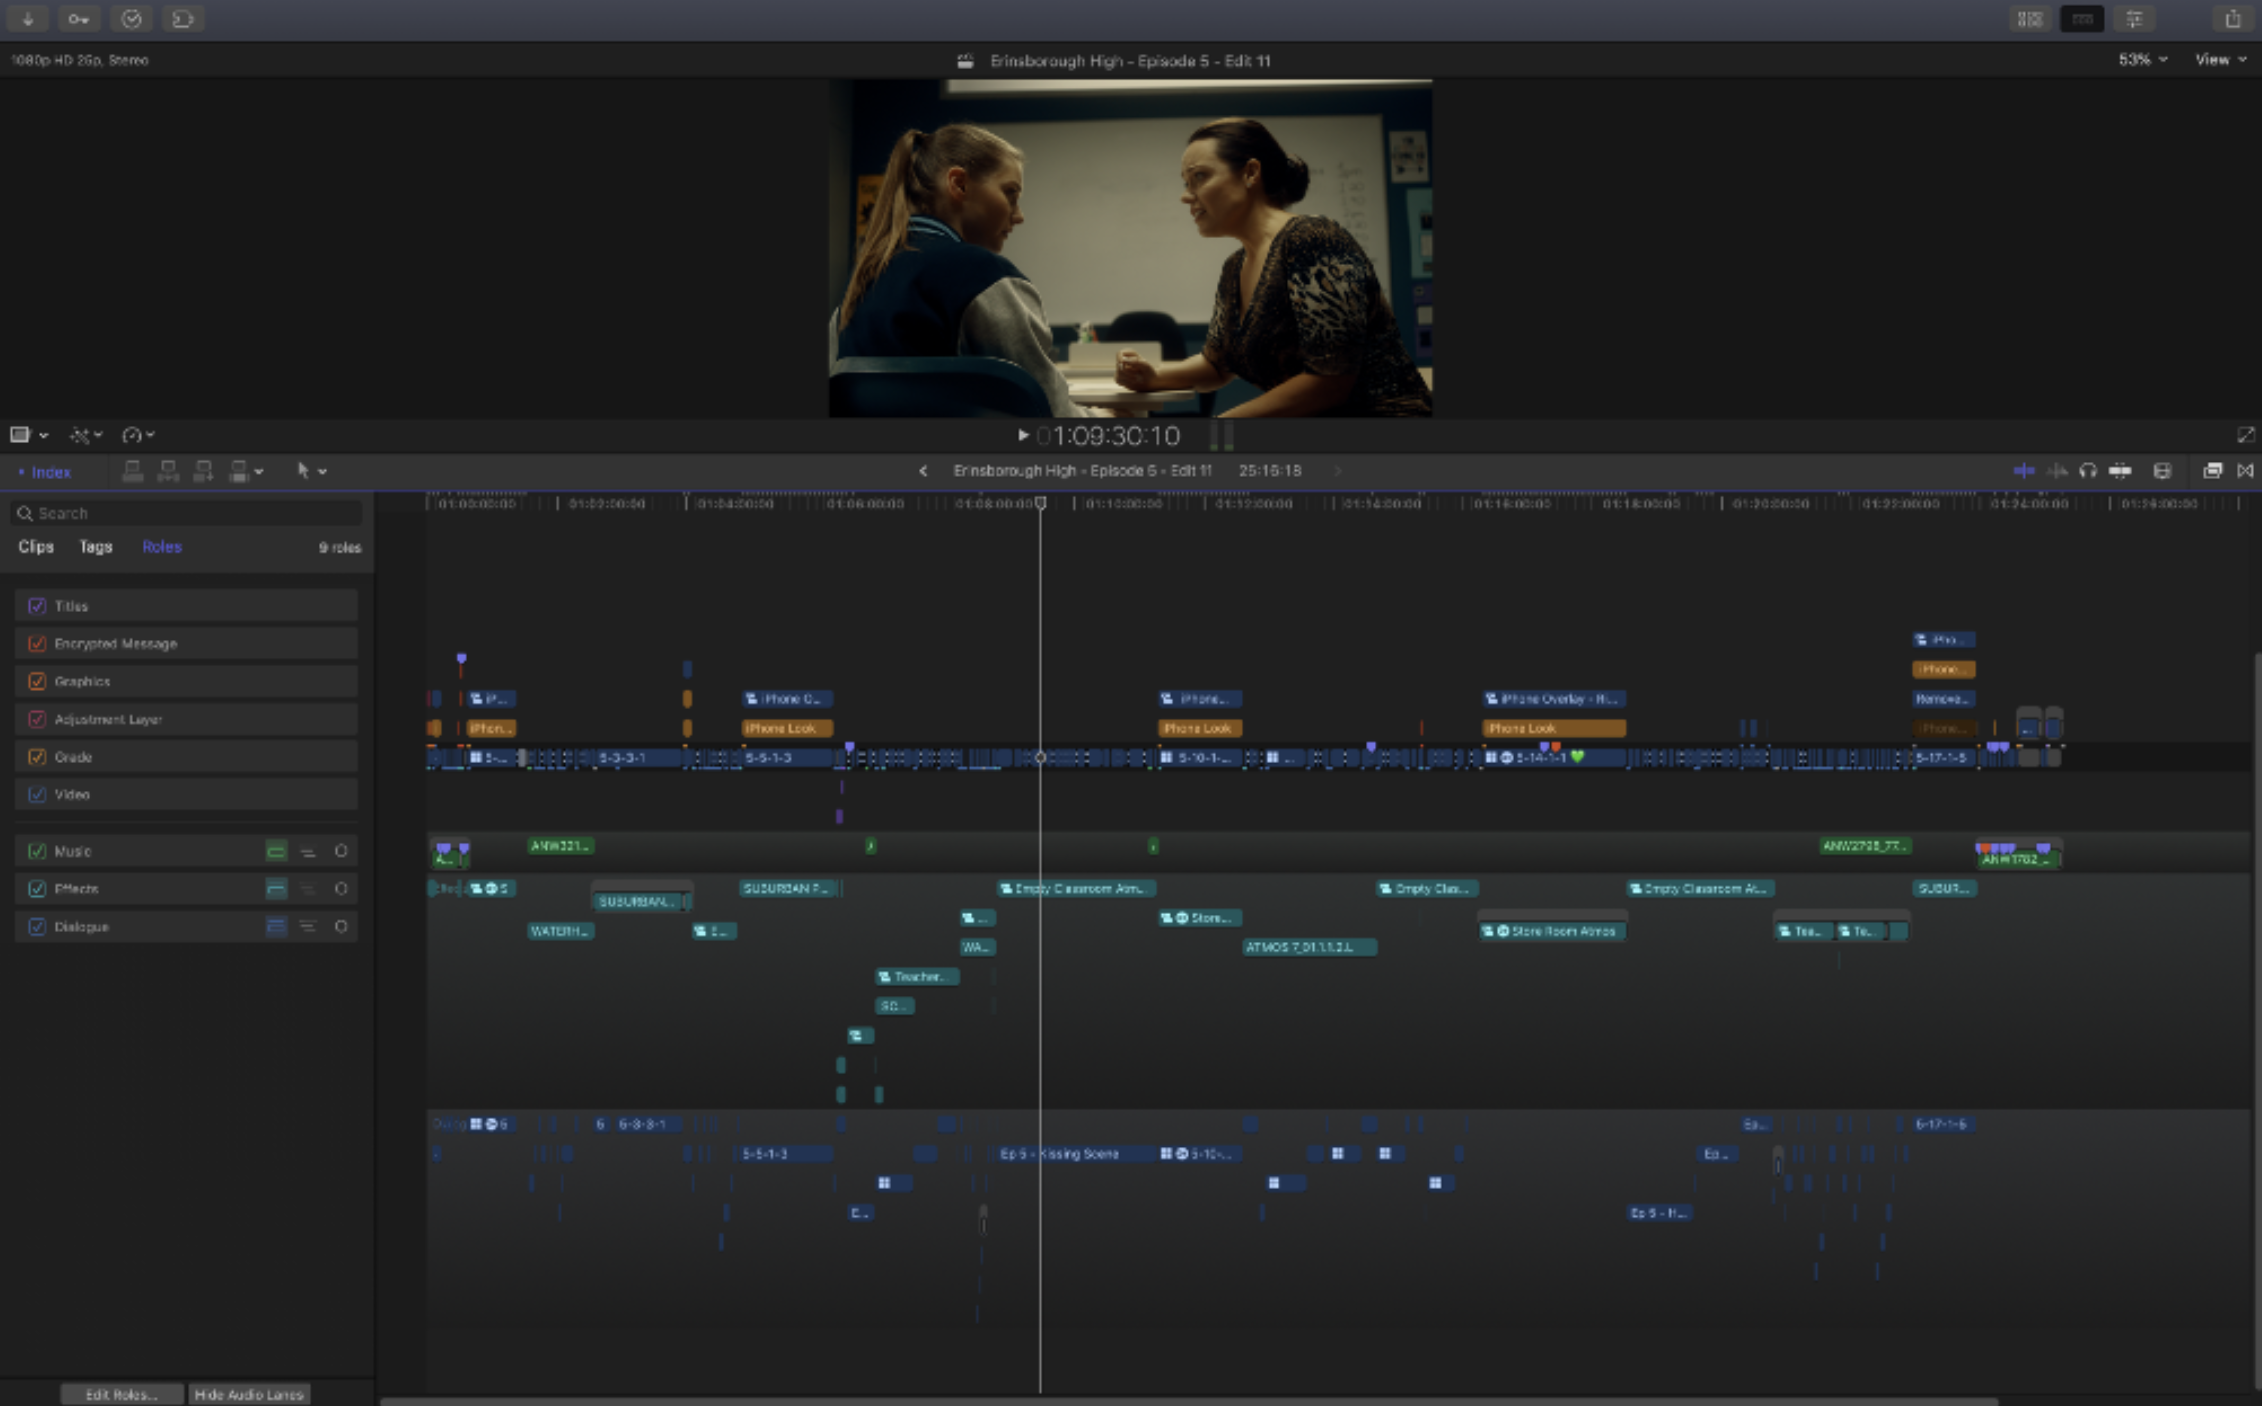
Task: Click the Share export icon
Action: tap(2232, 19)
